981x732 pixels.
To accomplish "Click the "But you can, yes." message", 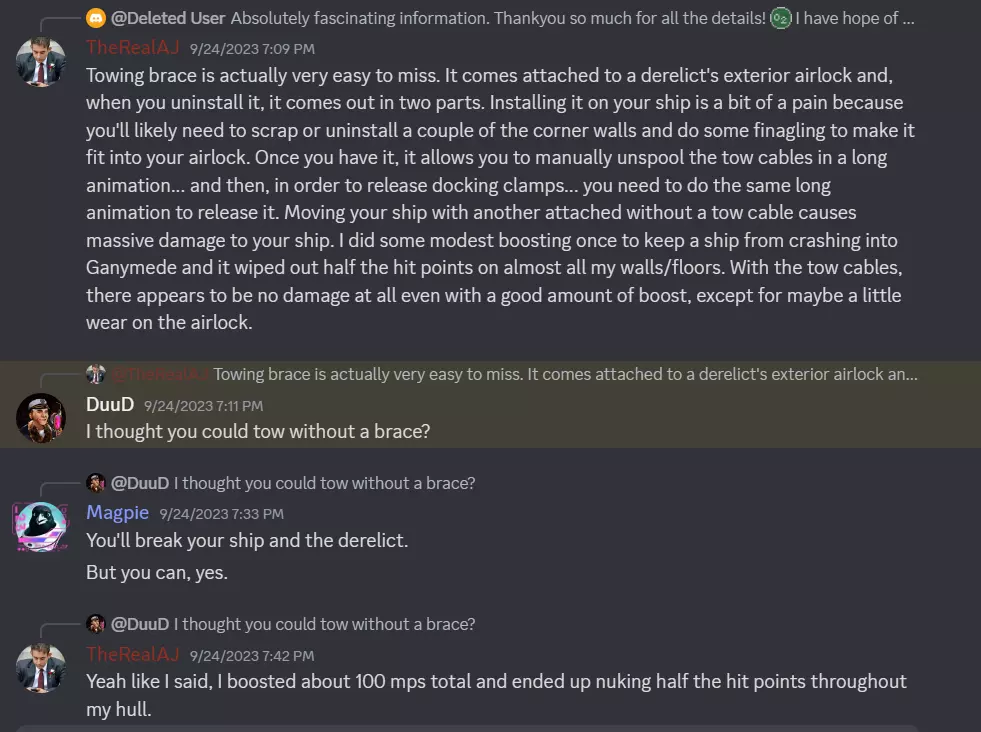I will pos(157,573).
